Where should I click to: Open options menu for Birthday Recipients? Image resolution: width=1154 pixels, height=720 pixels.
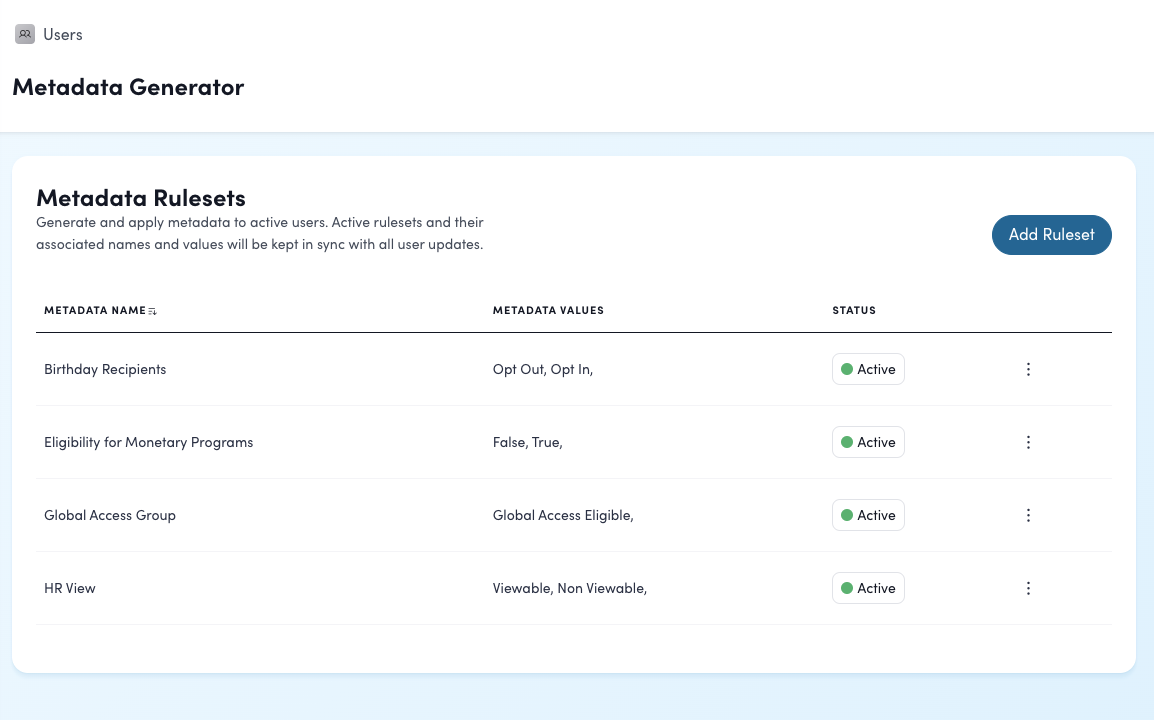pos(1028,369)
